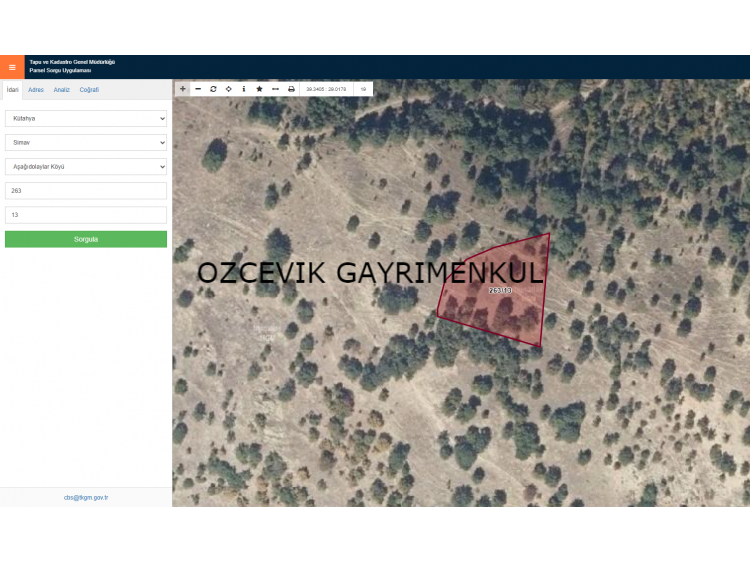Open the Simav district dropdown
This screenshot has height=562, width=750.
tap(86, 143)
